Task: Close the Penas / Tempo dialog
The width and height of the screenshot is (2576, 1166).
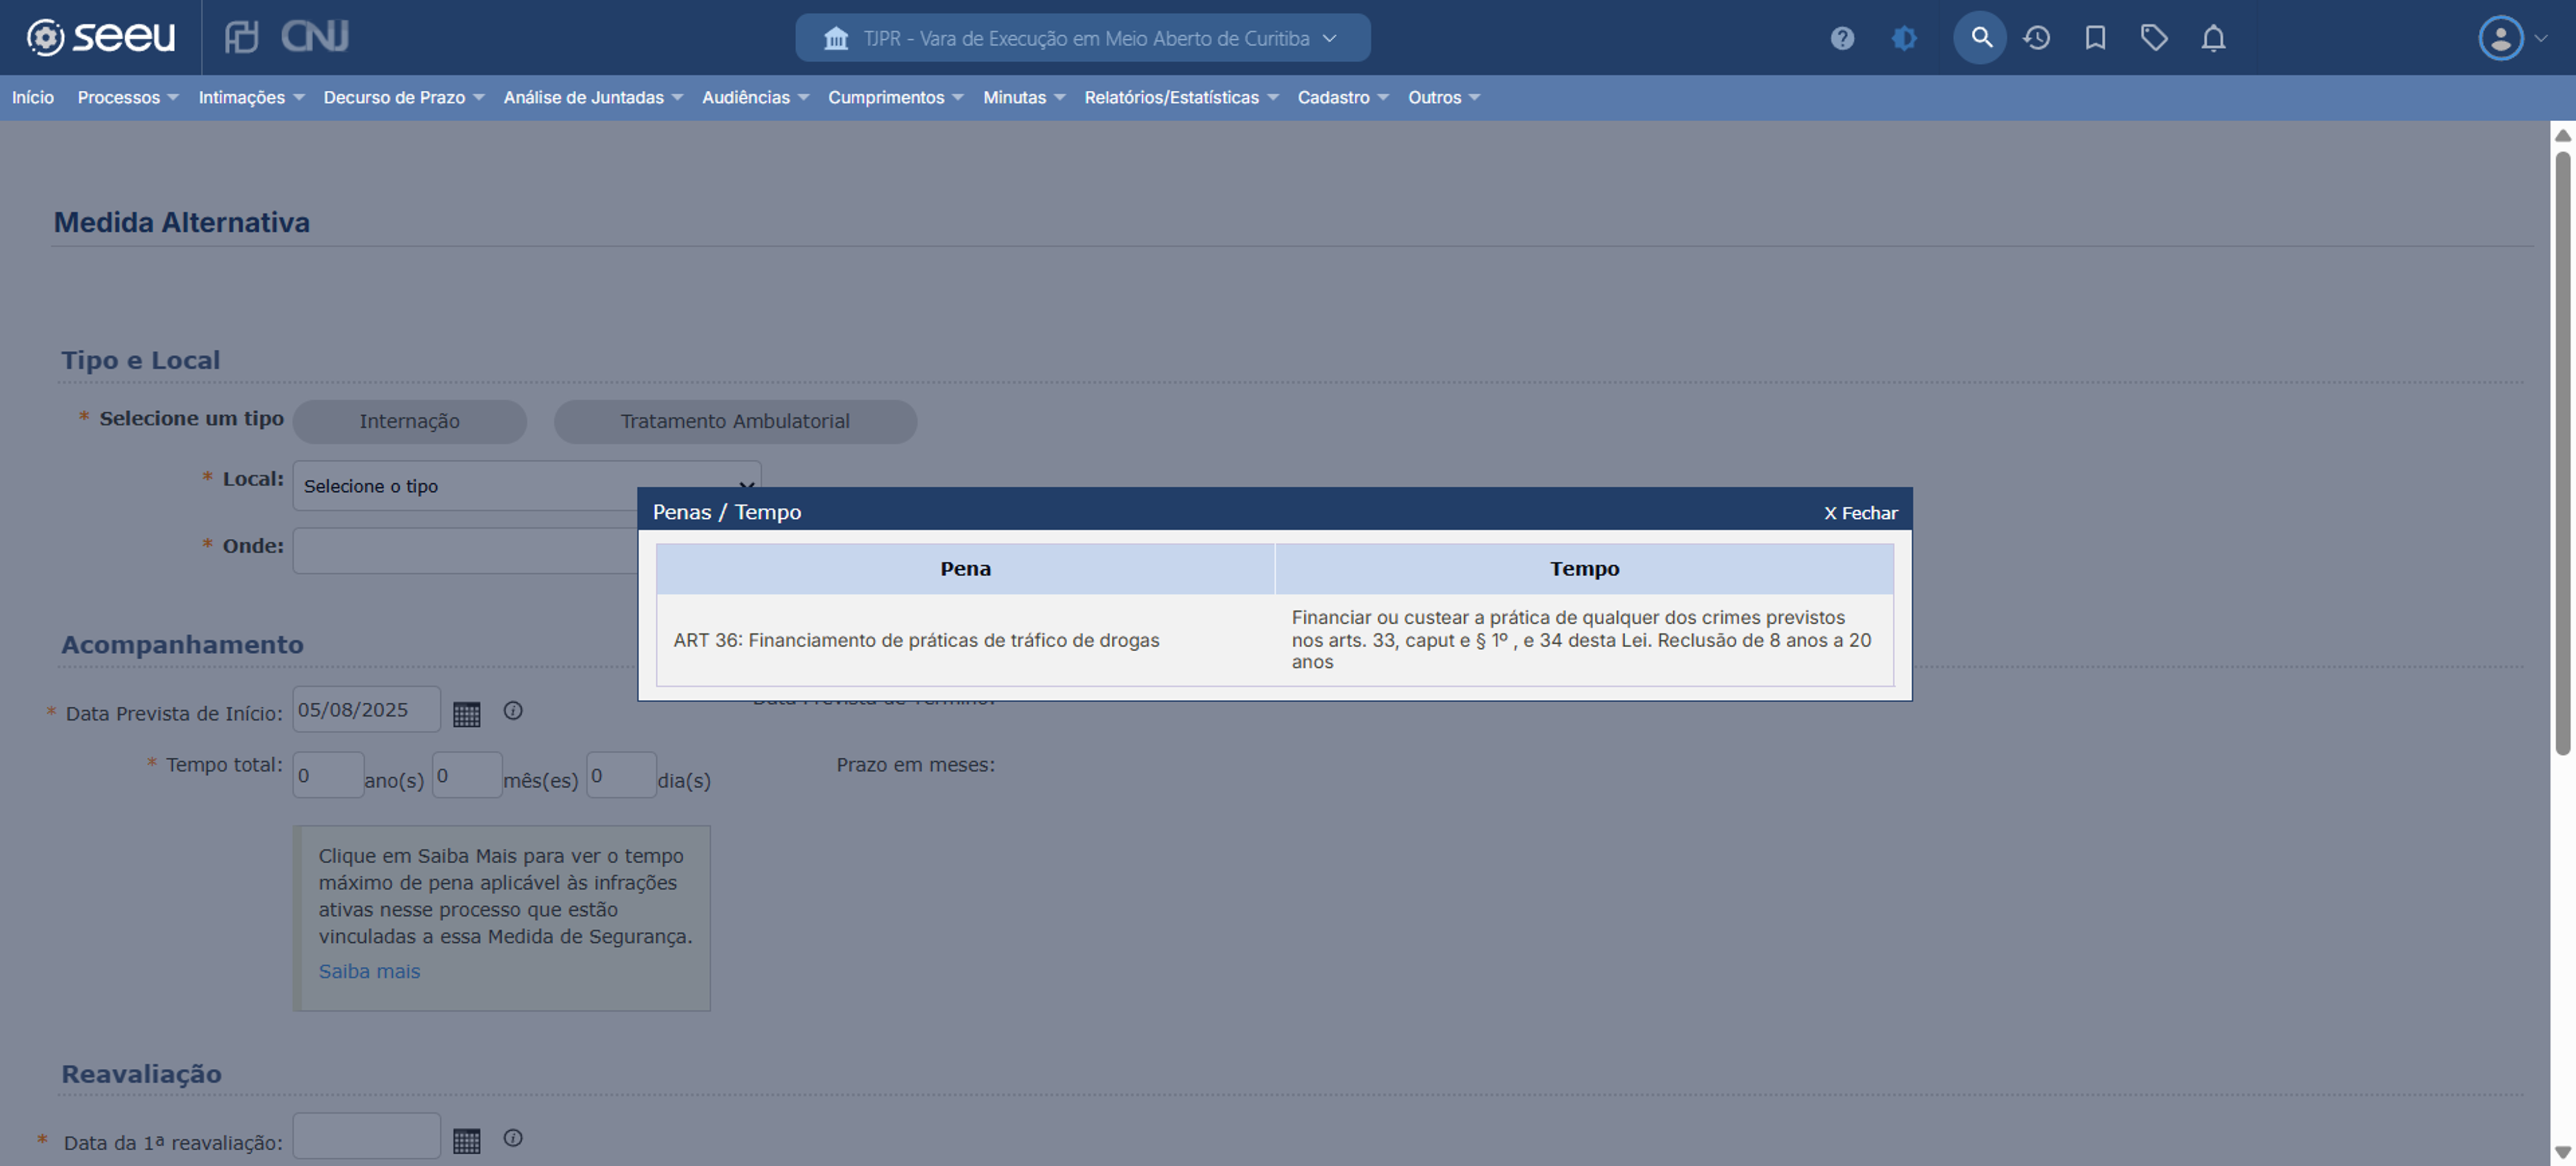Action: (1860, 513)
